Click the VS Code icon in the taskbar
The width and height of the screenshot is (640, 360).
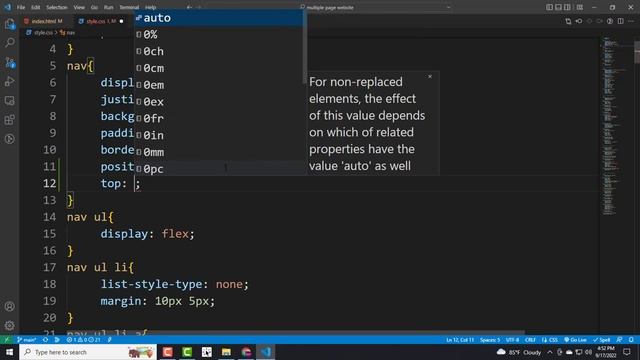click(266, 352)
